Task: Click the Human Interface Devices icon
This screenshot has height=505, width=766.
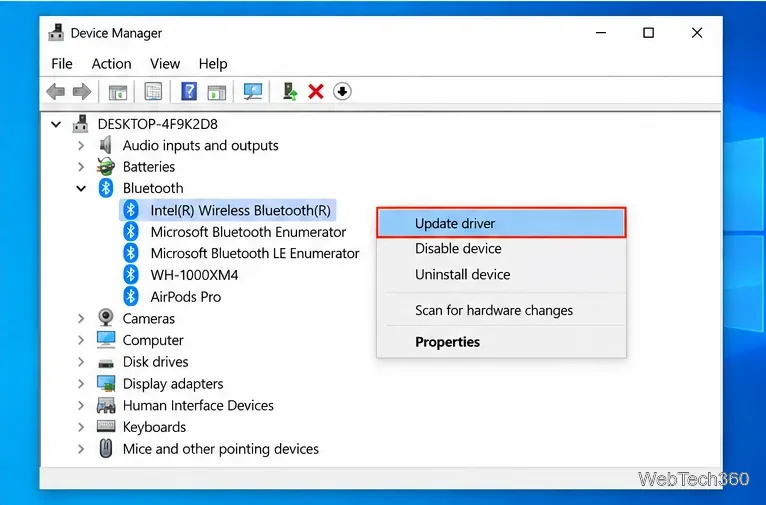Action: [x=106, y=405]
